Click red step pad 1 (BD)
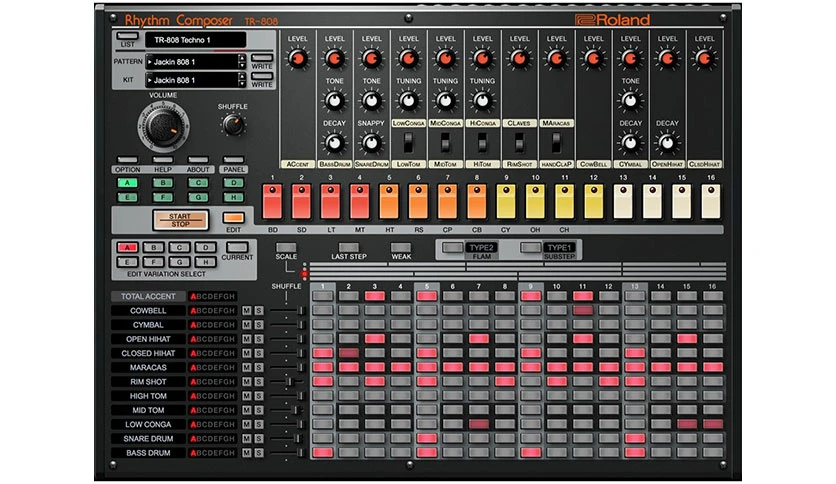836x484 pixels. (272, 201)
